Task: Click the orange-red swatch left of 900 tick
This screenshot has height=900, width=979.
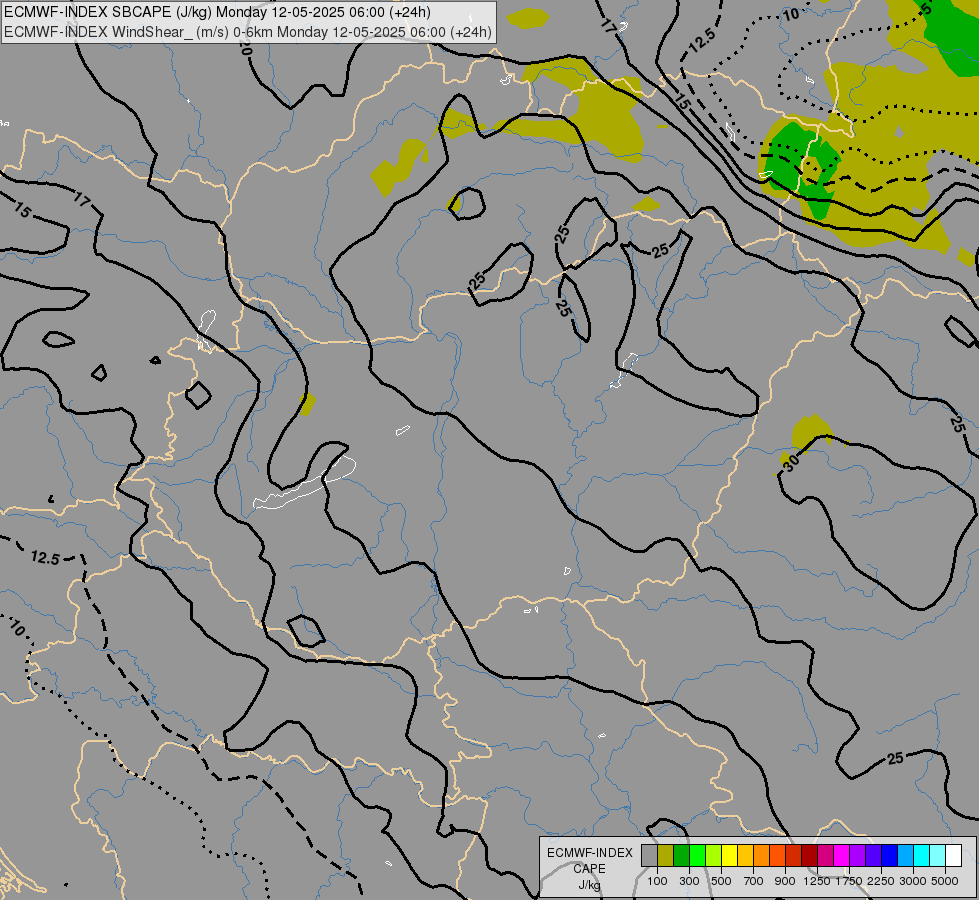Action: pos(777,856)
